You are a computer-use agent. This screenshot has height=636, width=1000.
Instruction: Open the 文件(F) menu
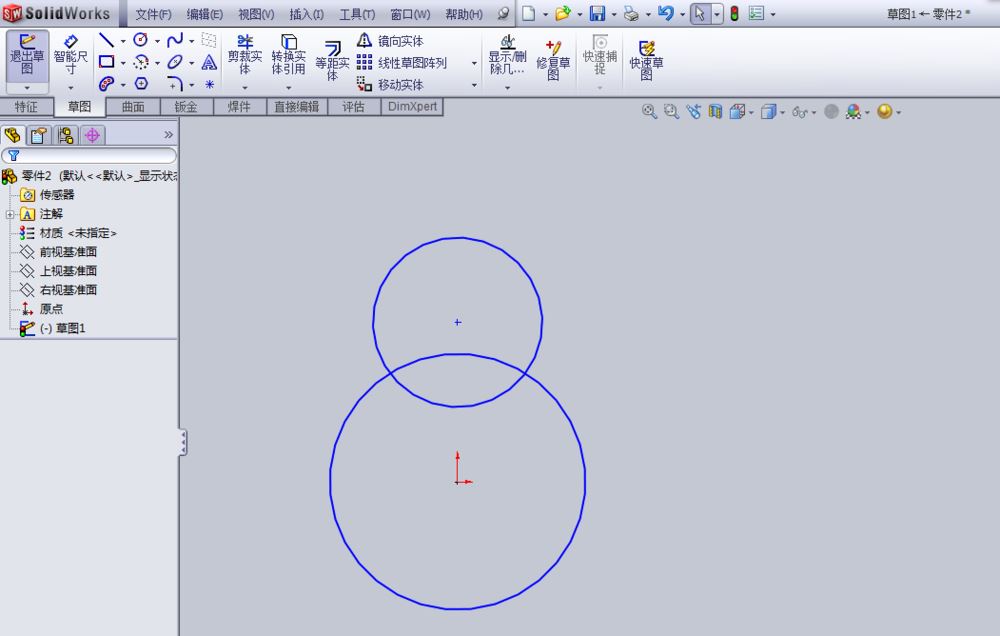click(x=153, y=14)
